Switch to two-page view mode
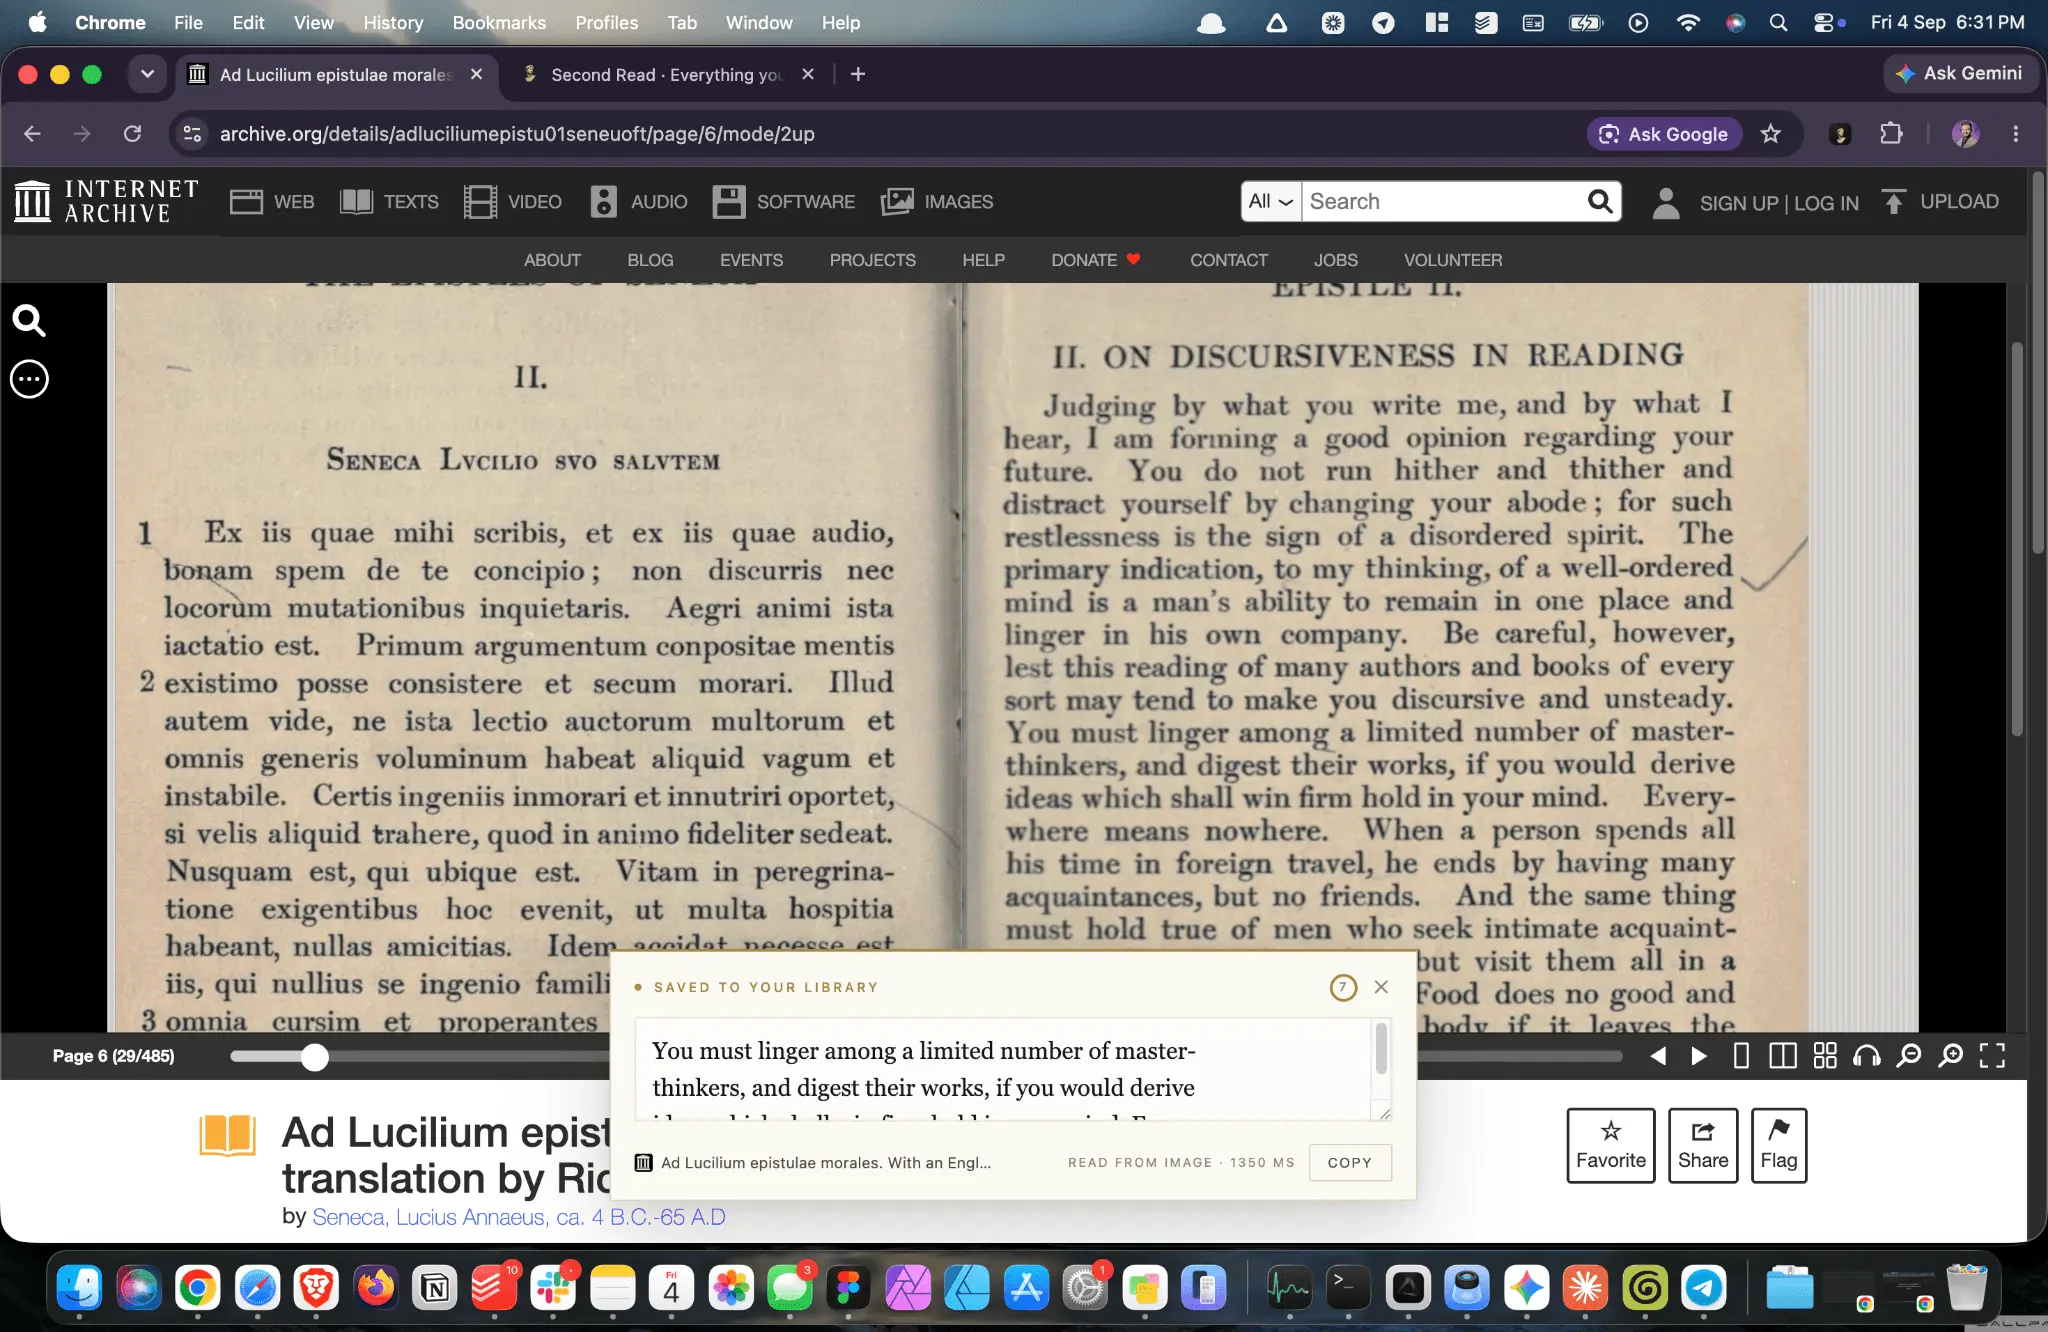 [1782, 1056]
